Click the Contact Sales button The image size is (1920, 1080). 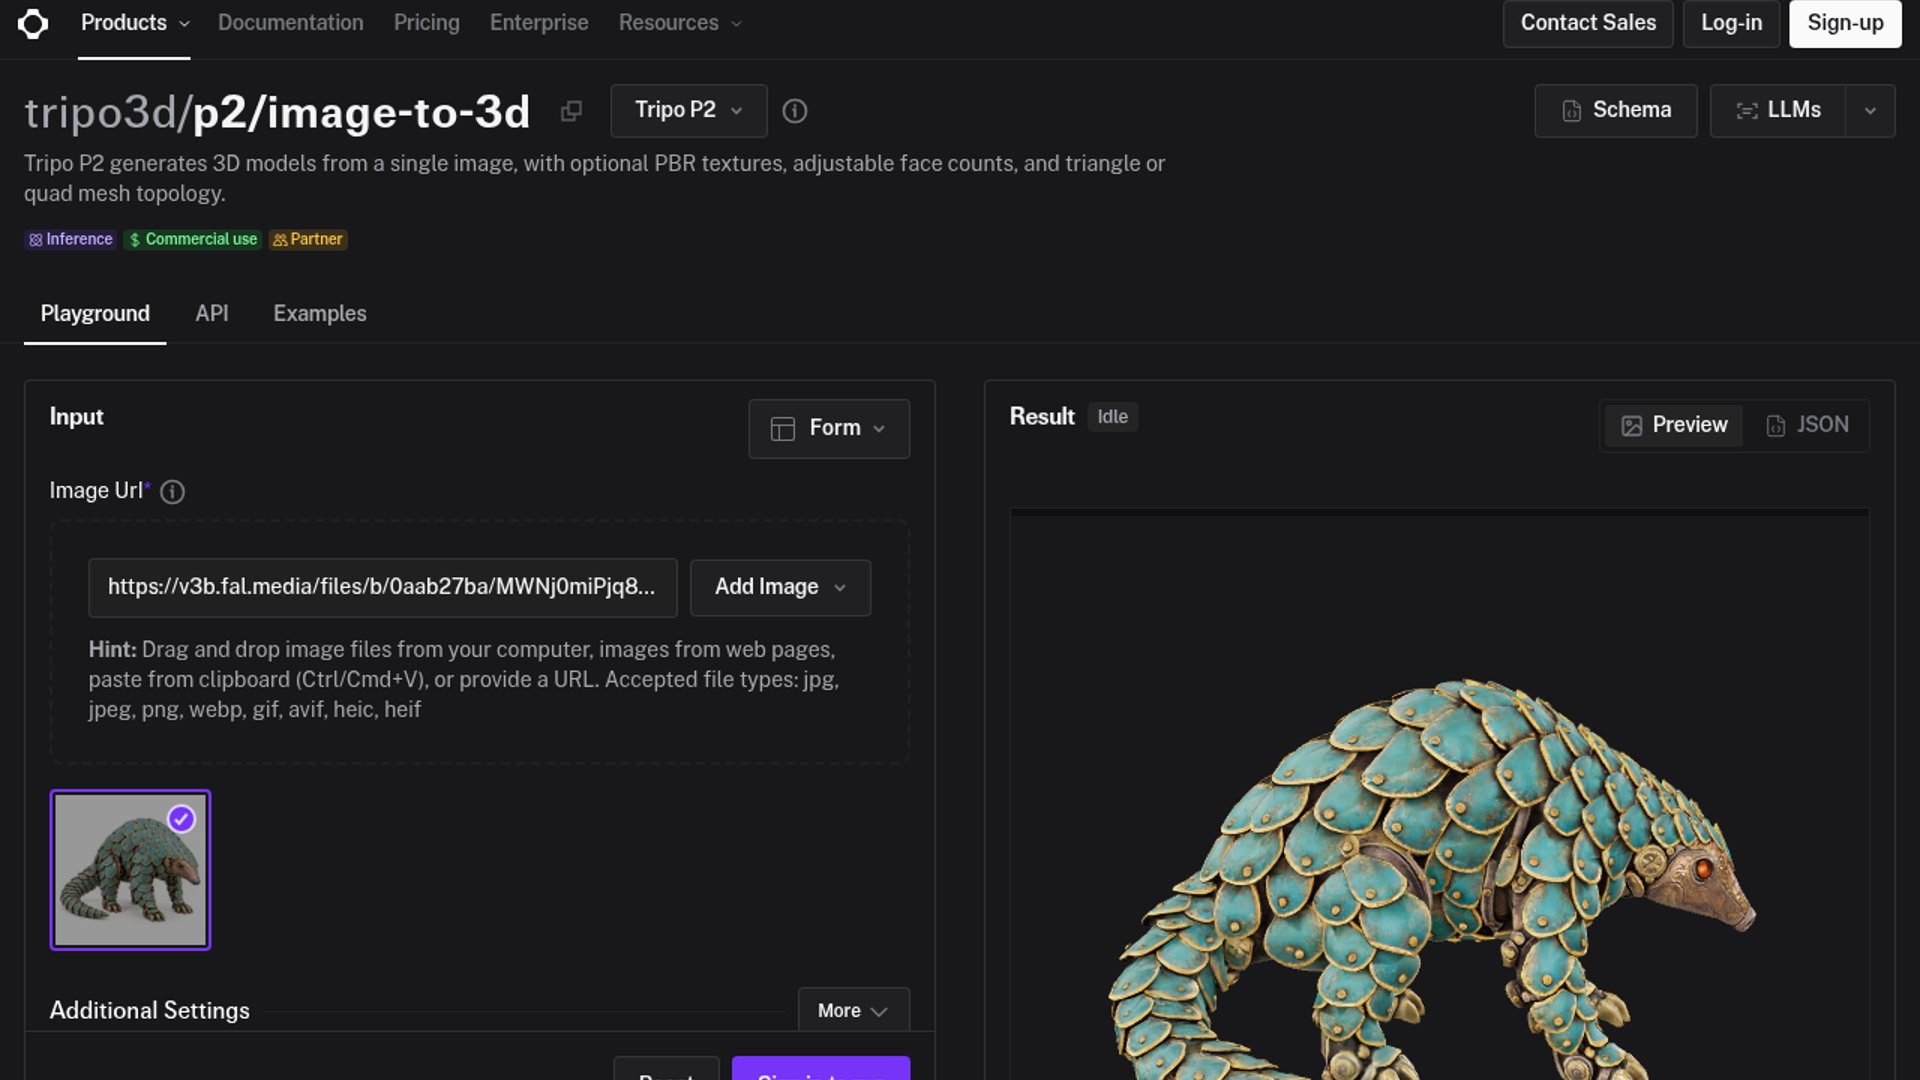click(1588, 23)
